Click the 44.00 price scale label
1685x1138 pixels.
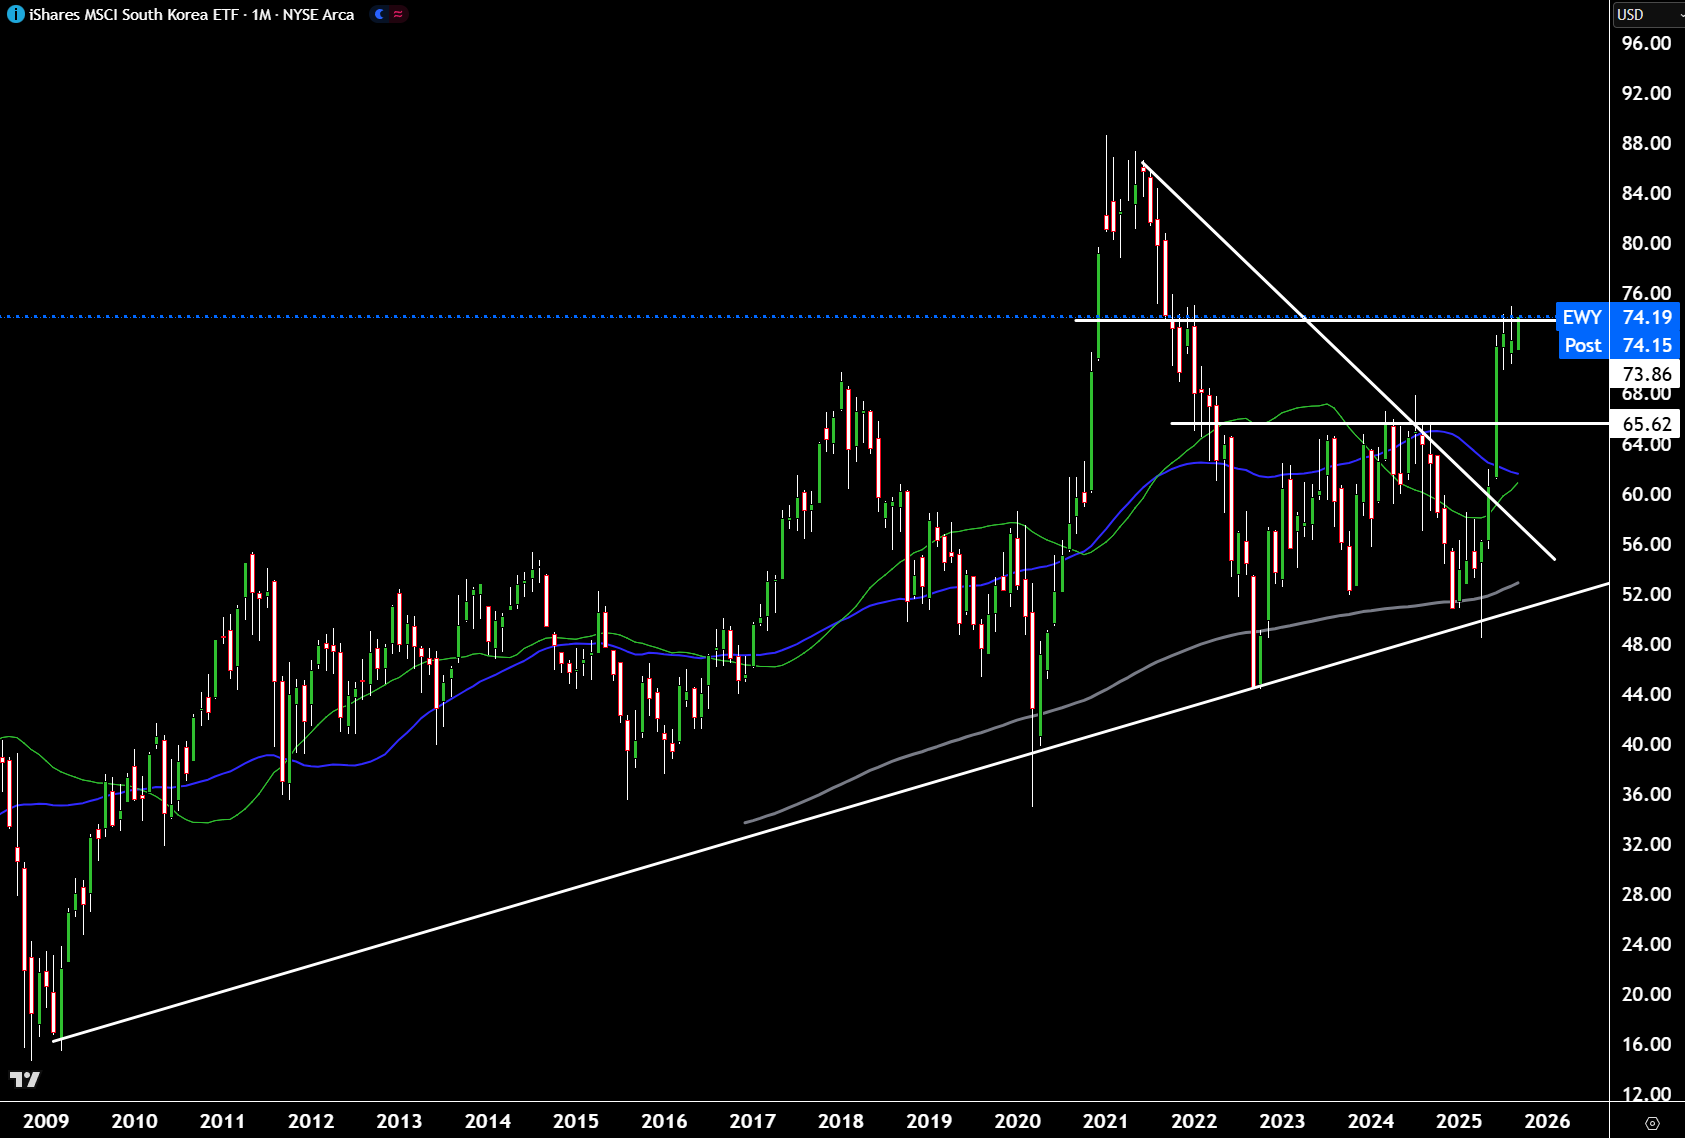coord(1646,694)
